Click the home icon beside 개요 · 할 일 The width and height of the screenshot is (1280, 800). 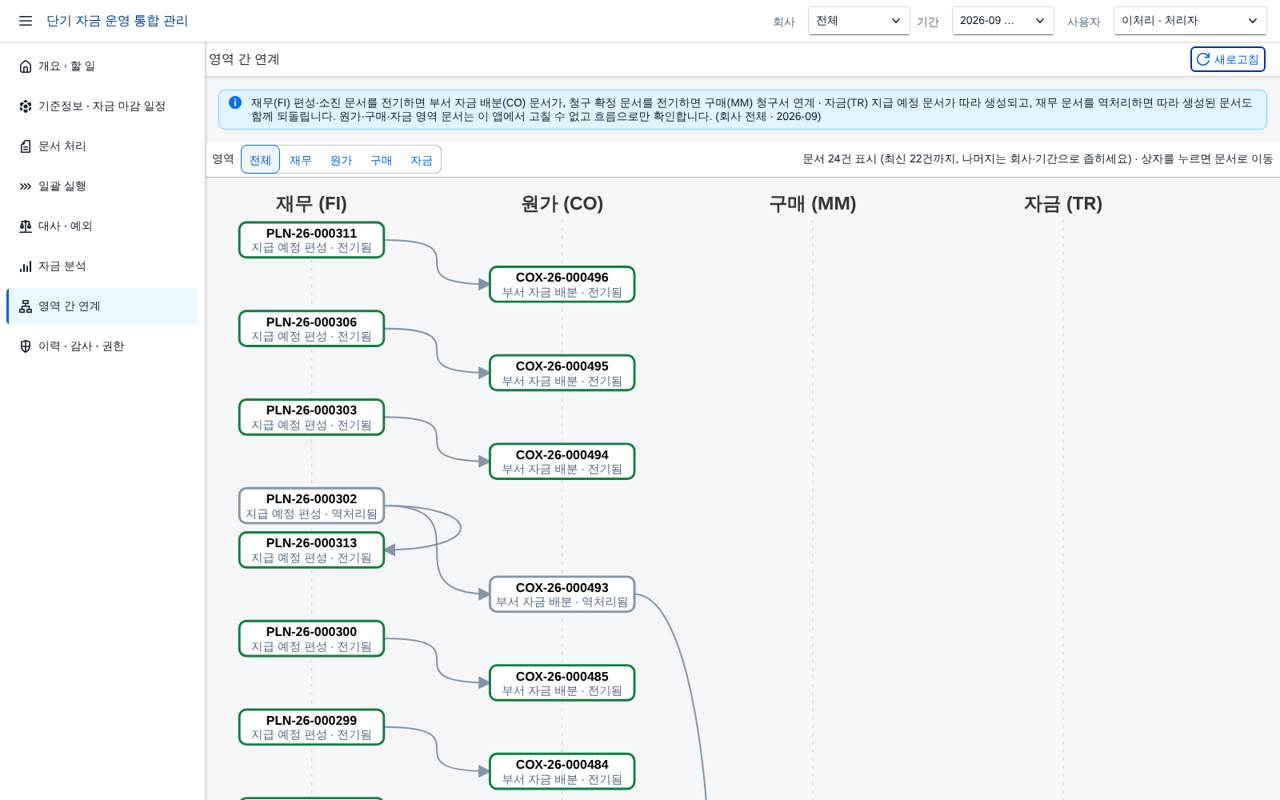point(26,66)
